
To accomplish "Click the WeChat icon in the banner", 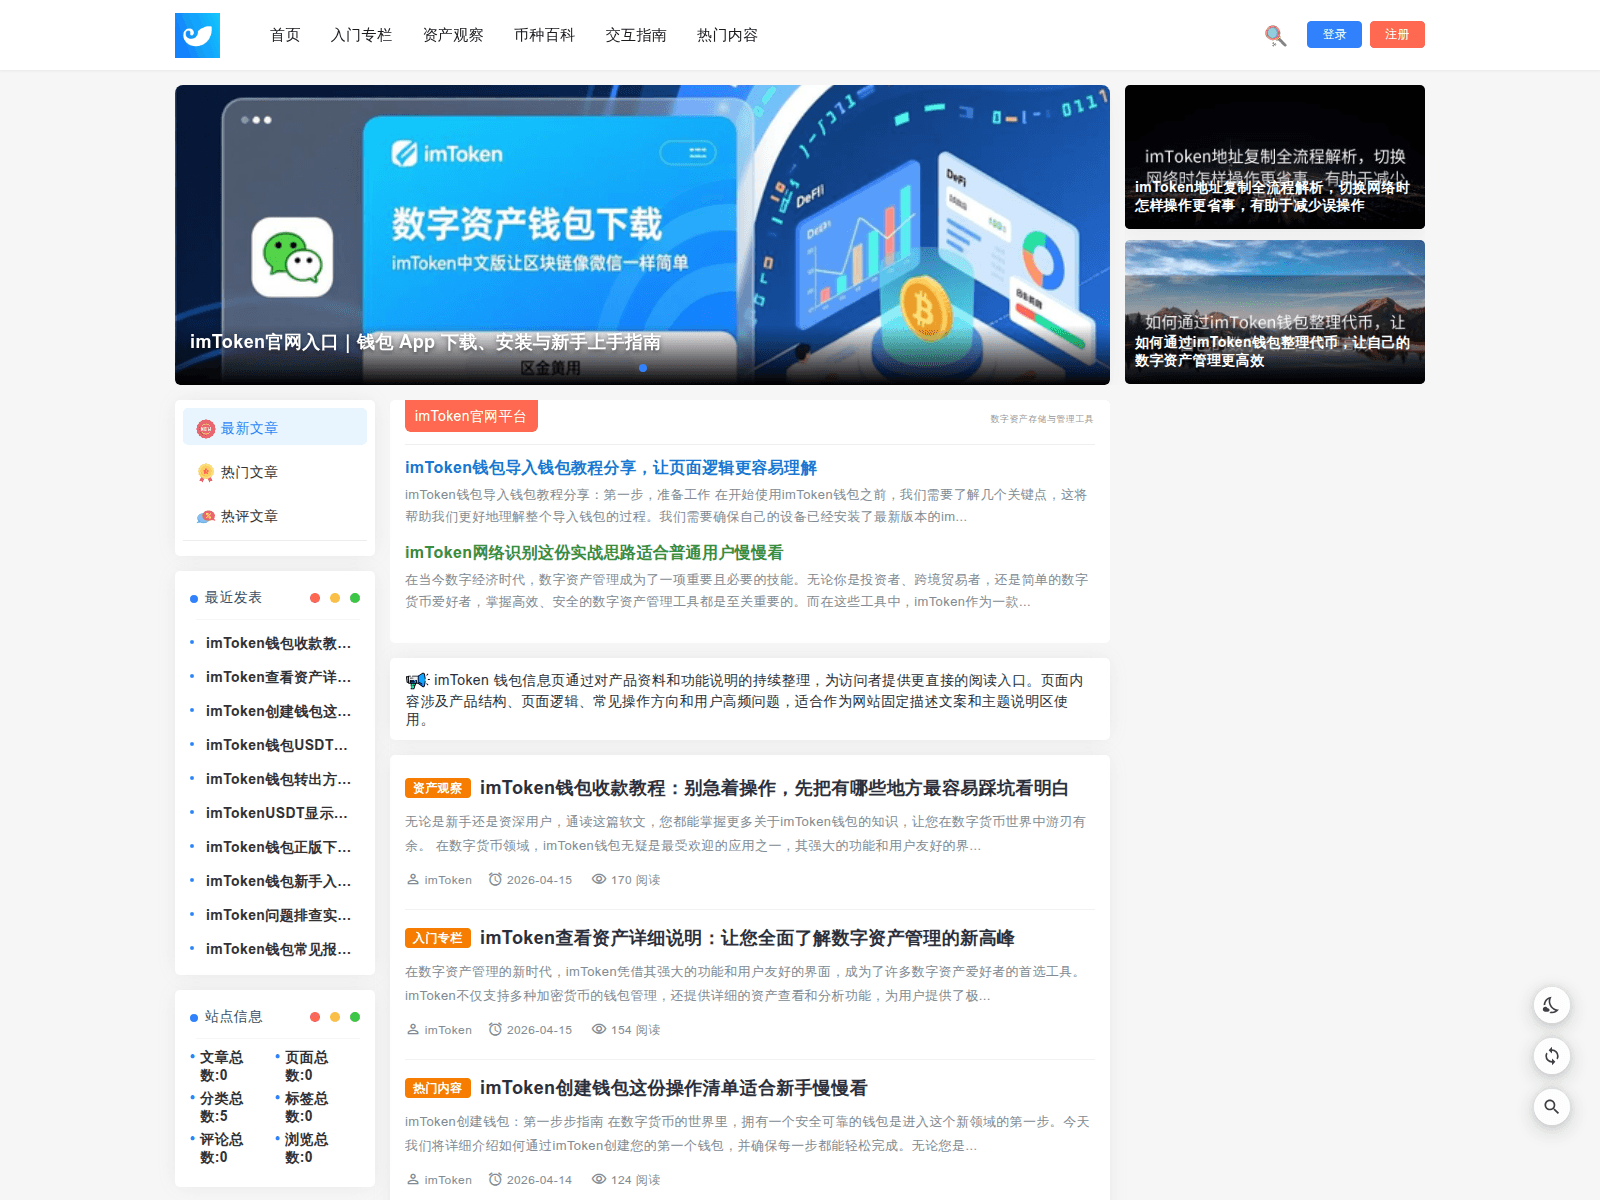I will click(292, 257).
